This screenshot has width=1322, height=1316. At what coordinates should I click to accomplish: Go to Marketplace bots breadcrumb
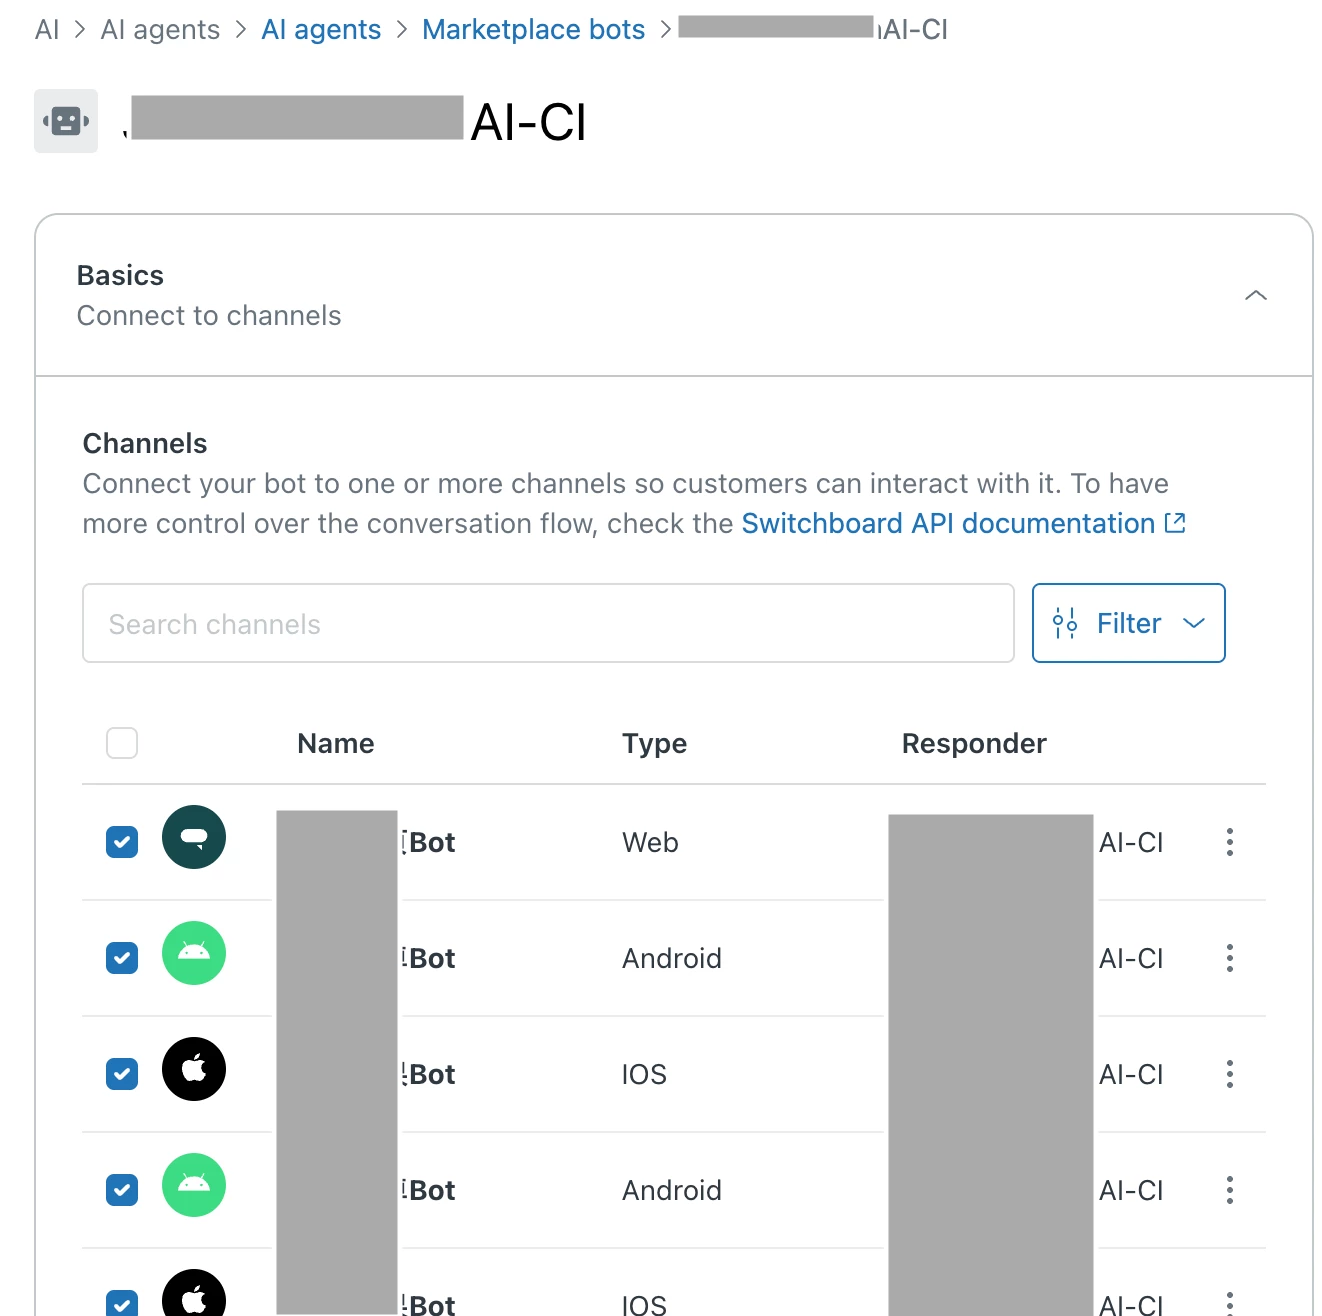(x=533, y=30)
